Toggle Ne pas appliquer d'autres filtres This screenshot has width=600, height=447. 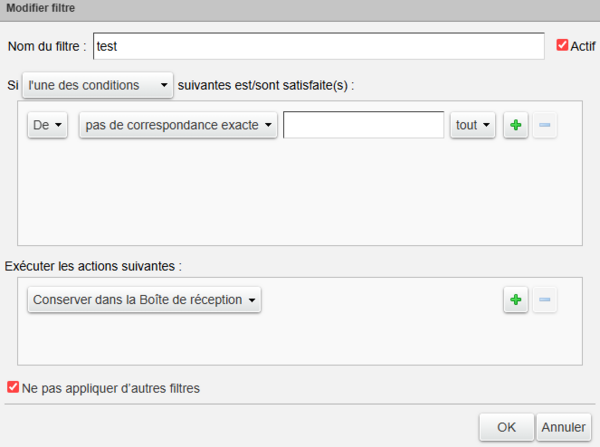[13, 387]
